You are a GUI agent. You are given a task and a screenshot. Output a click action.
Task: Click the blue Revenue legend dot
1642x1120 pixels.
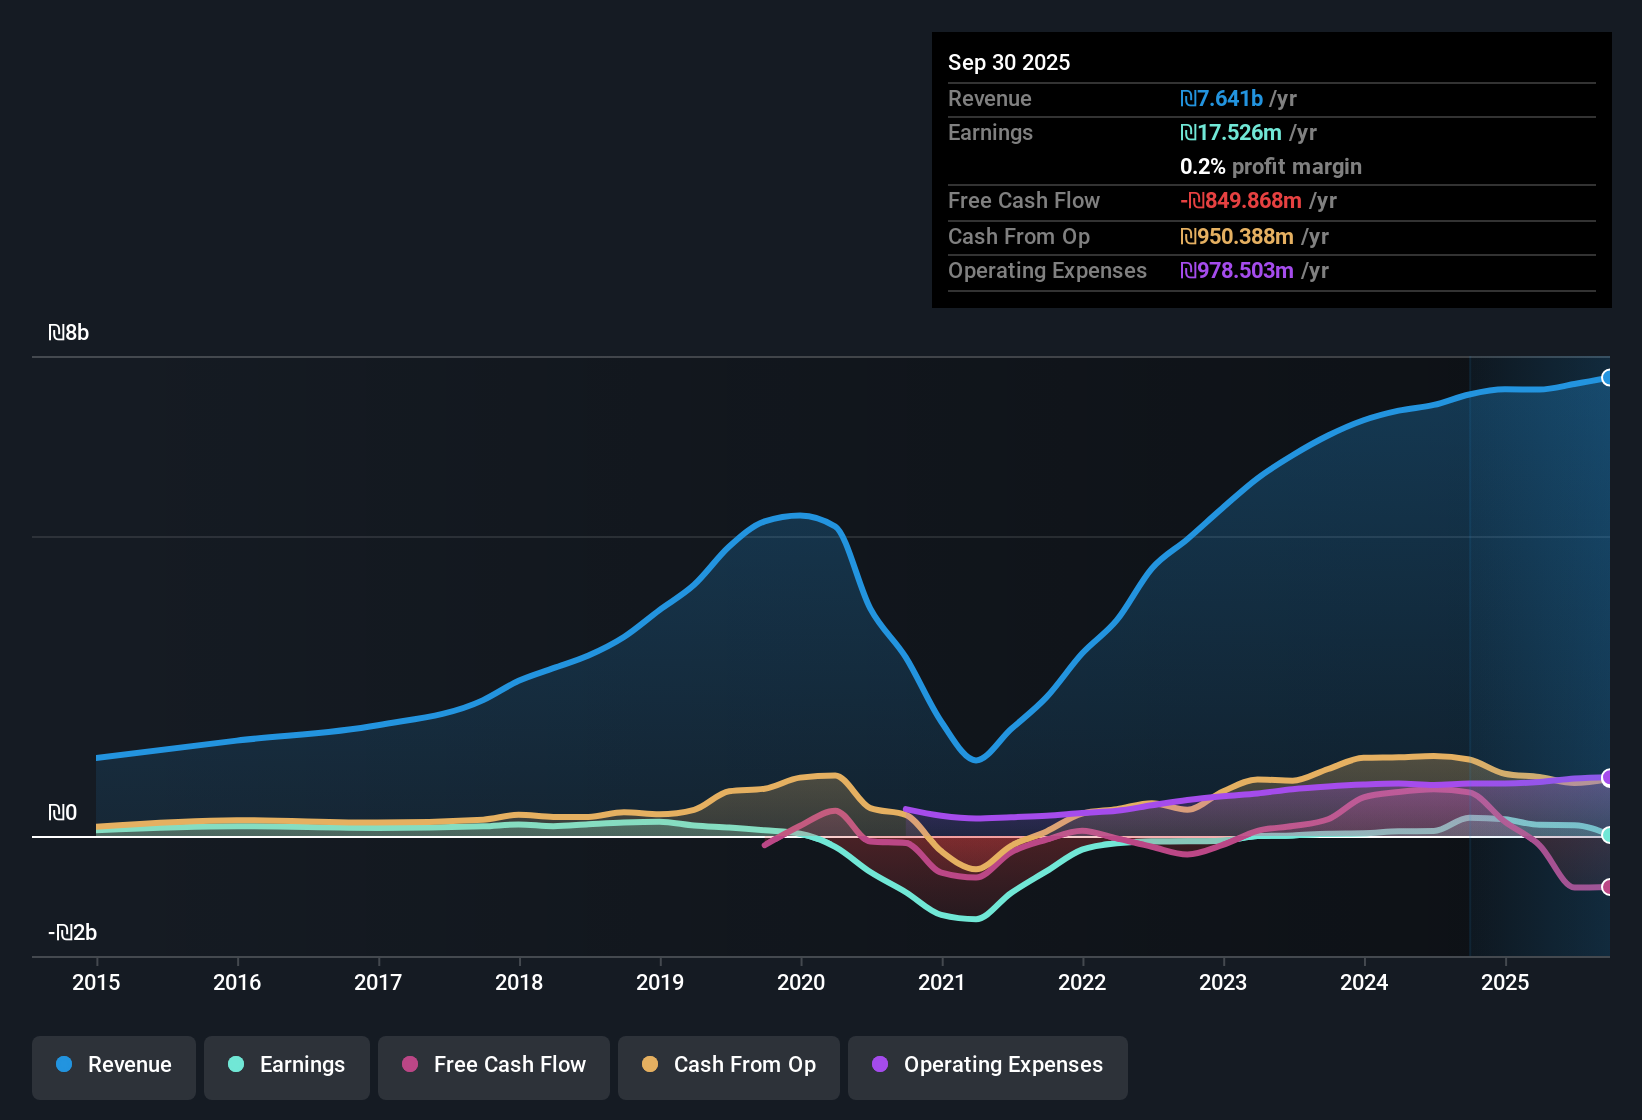click(63, 1065)
